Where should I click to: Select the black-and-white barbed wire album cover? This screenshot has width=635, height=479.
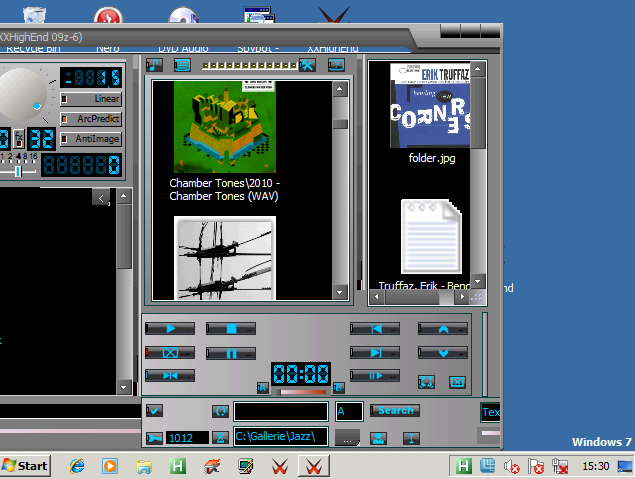click(x=225, y=258)
